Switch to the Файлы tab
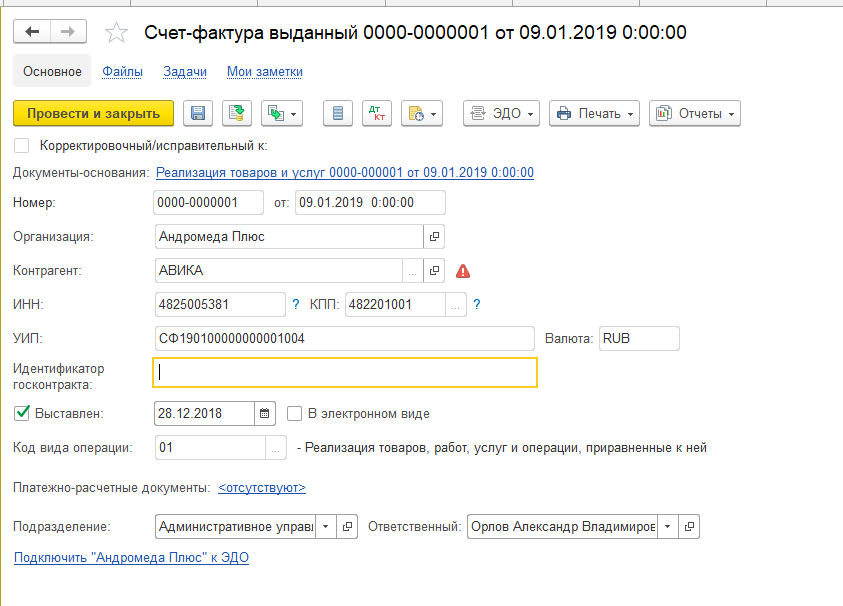Viewport: 843px width, 606px height. 123,72
